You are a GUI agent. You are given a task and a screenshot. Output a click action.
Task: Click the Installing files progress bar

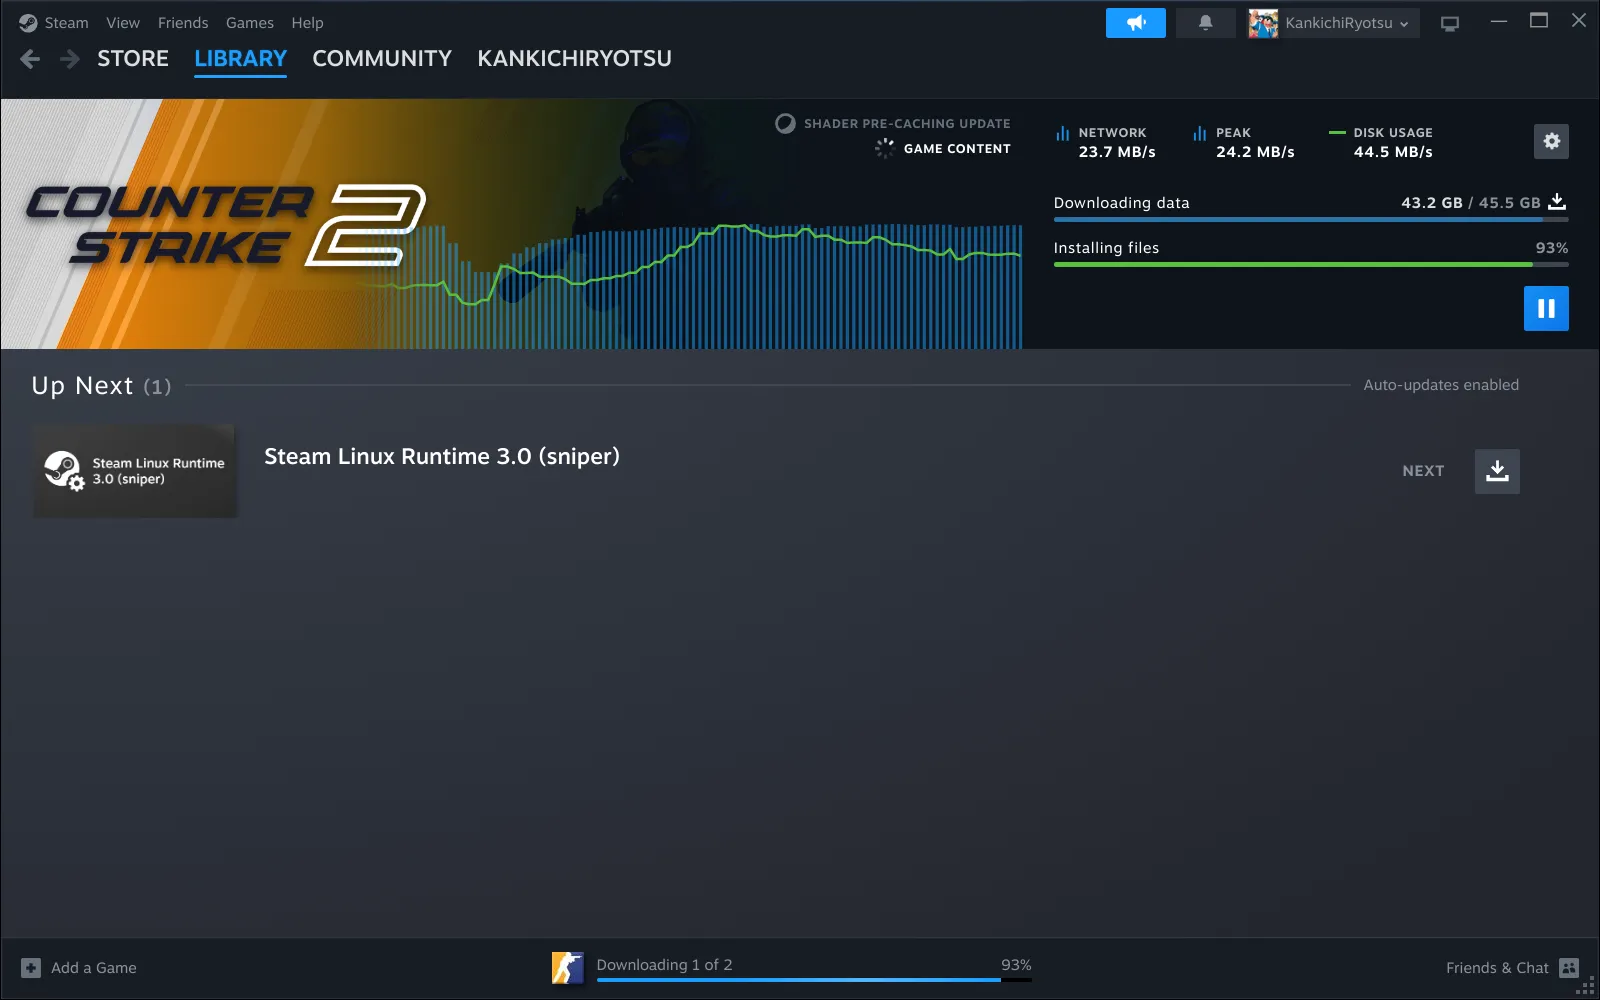(1311, 264)
